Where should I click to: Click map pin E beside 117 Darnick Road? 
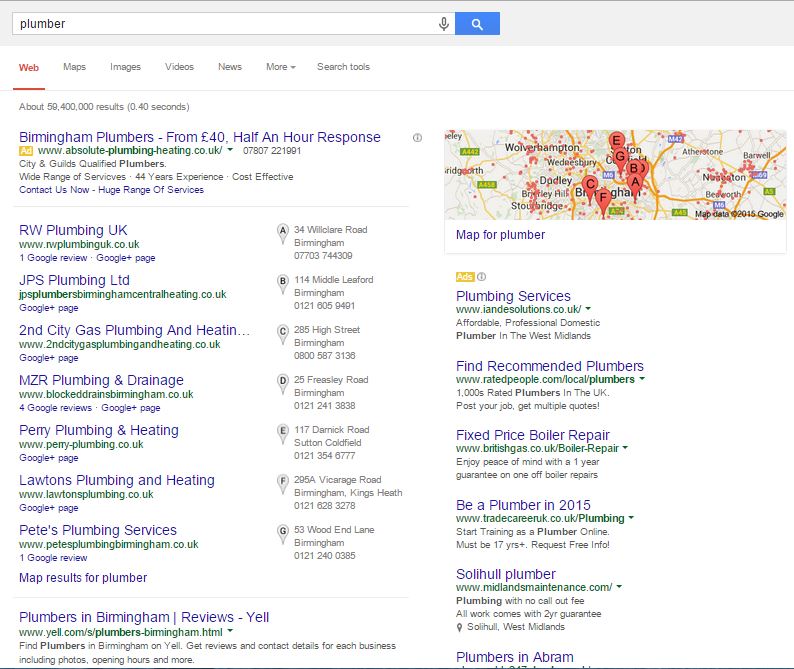coord(283,434)
